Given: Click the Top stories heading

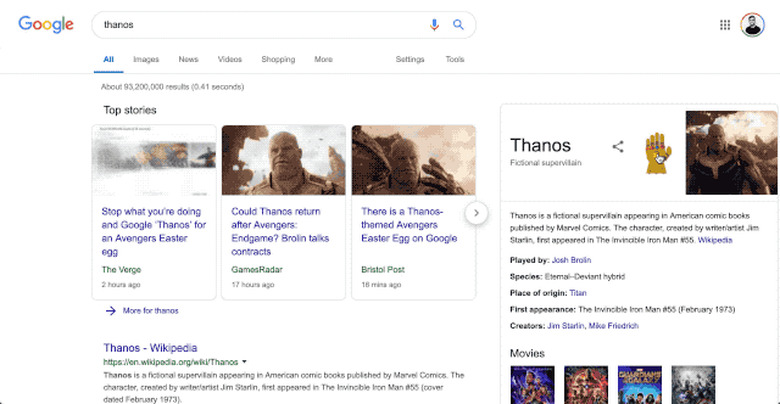Looking at the screenshot, I should pos(130,110).
